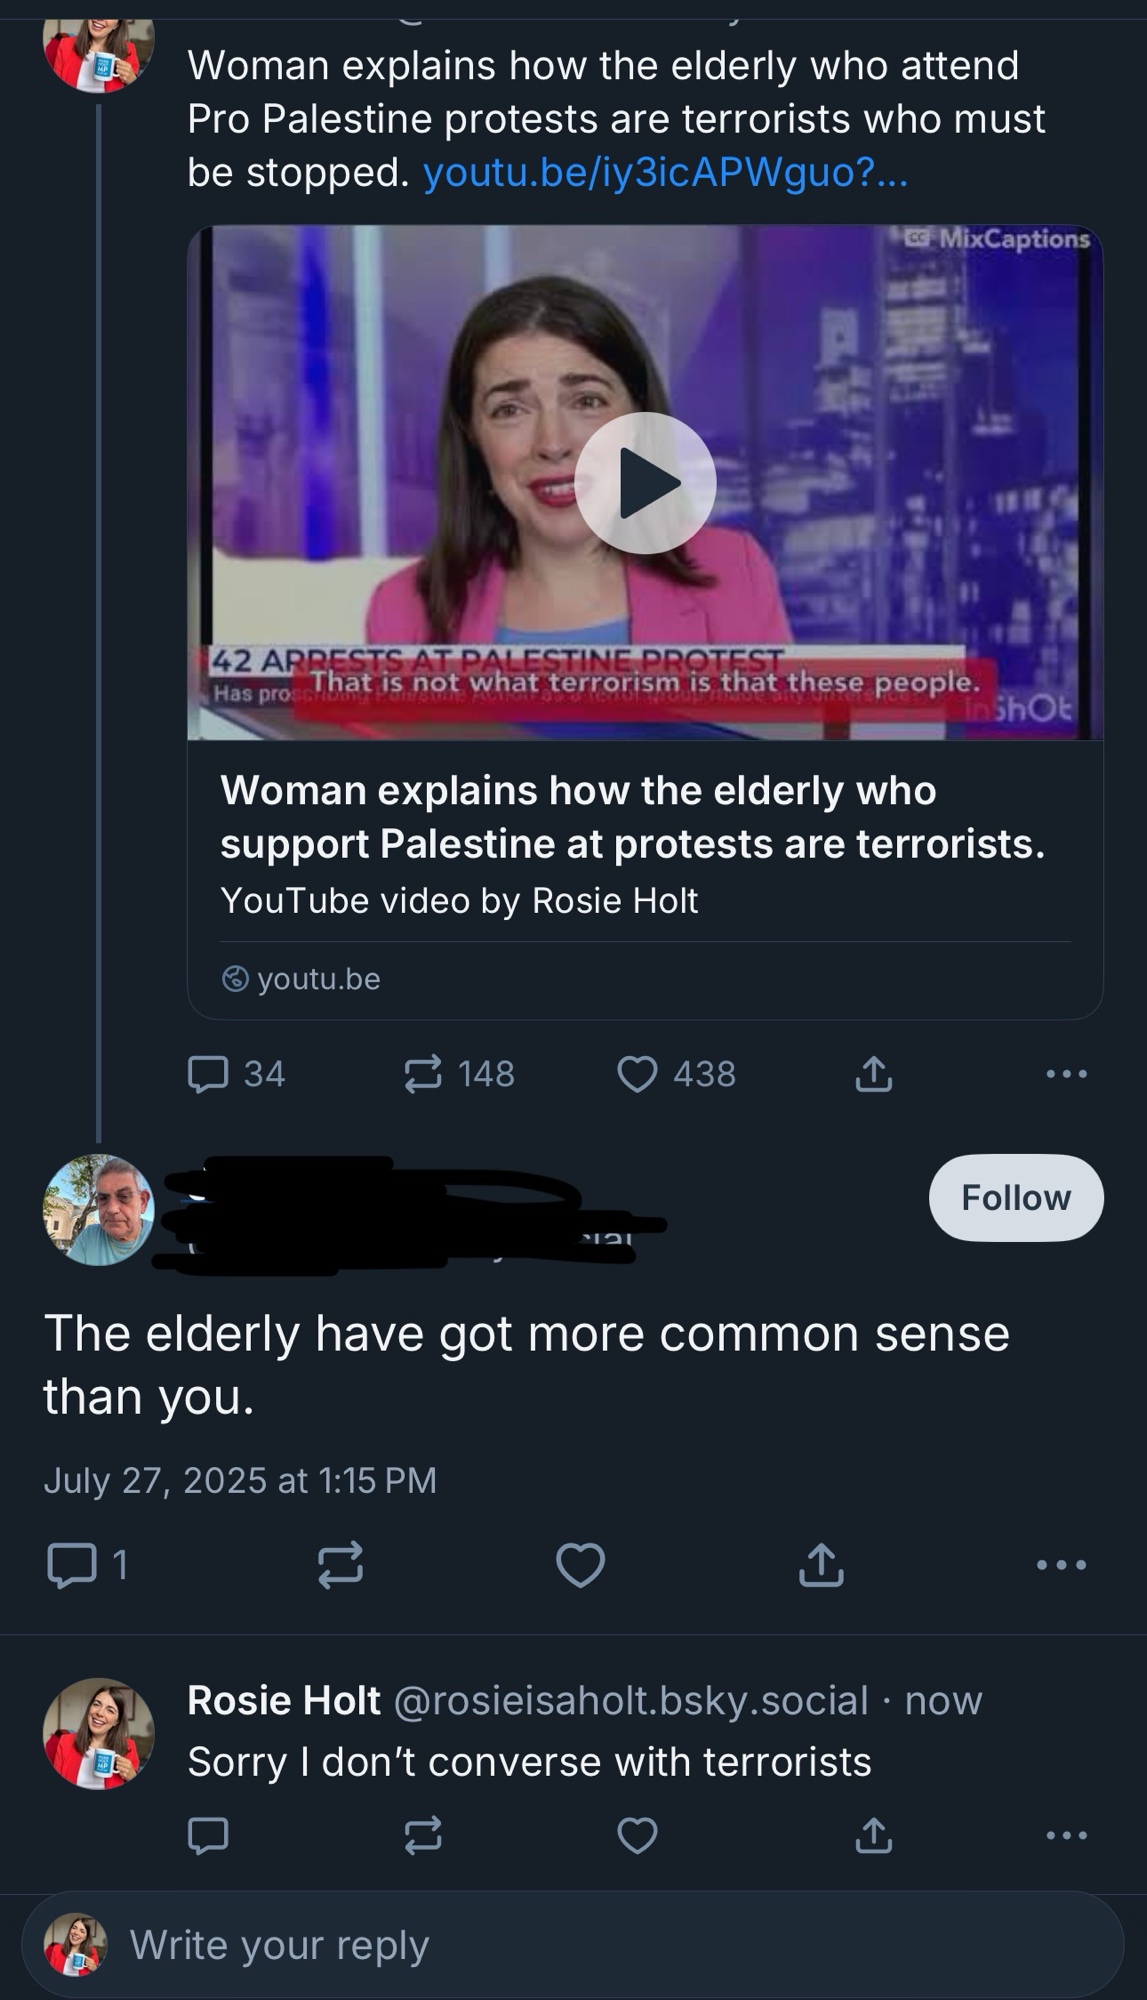Repost Rosie Holt's "don't converse" reply
This screenshot has width=1147, height=2000.
(x=423, y=1835)
